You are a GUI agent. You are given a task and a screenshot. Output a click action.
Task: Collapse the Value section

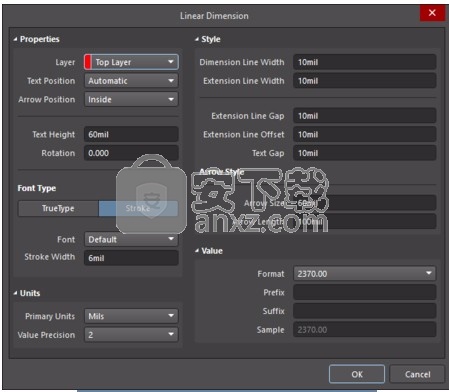[x=197, y=251]
